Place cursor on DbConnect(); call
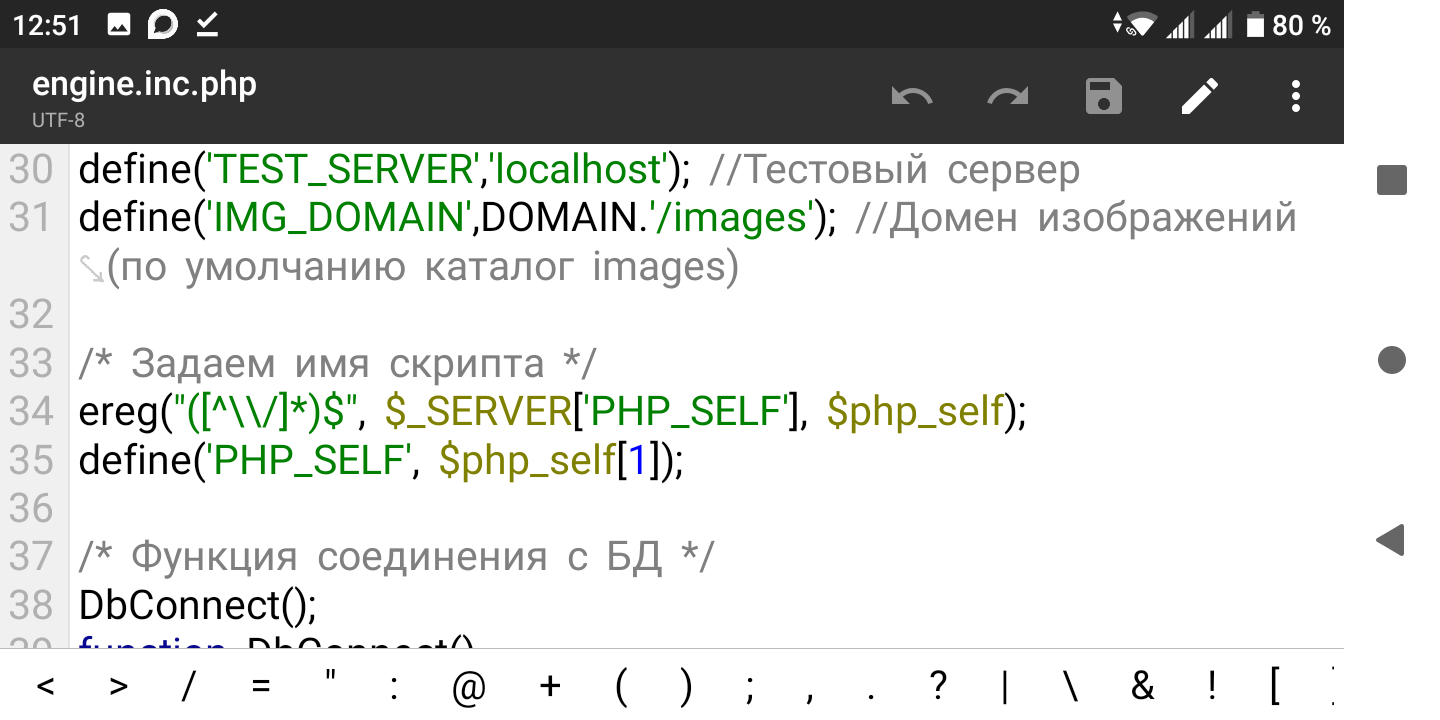This screenshot has height=720, width=1440. coord(197,605)
